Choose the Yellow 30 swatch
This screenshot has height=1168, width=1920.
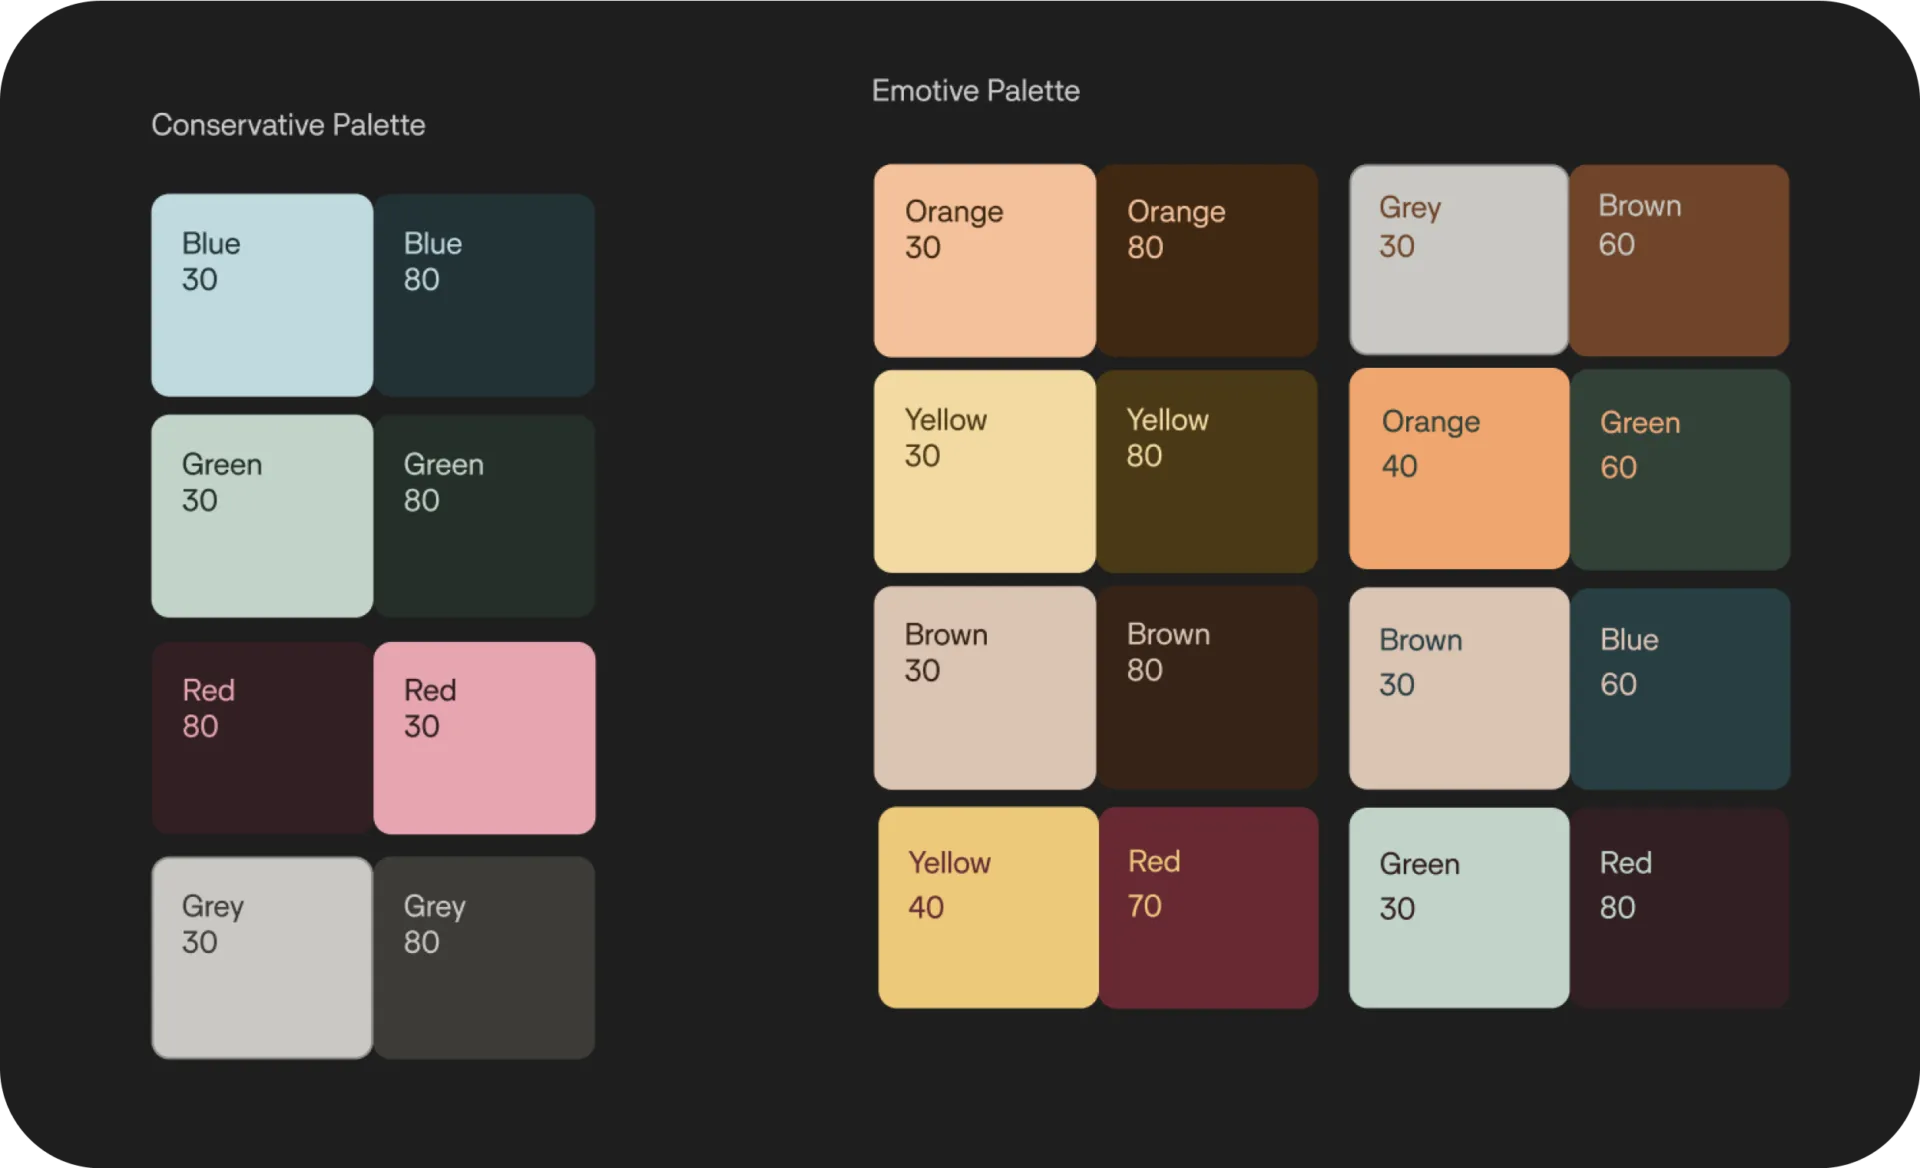985,471
